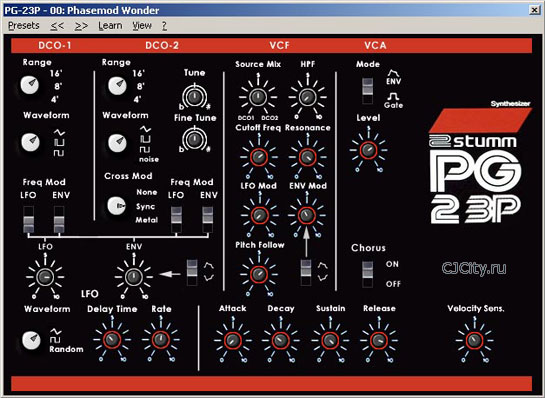
Task: Toggle the DCO-1 Freq Mod LFO switch
Action: (x=29, y=219)
